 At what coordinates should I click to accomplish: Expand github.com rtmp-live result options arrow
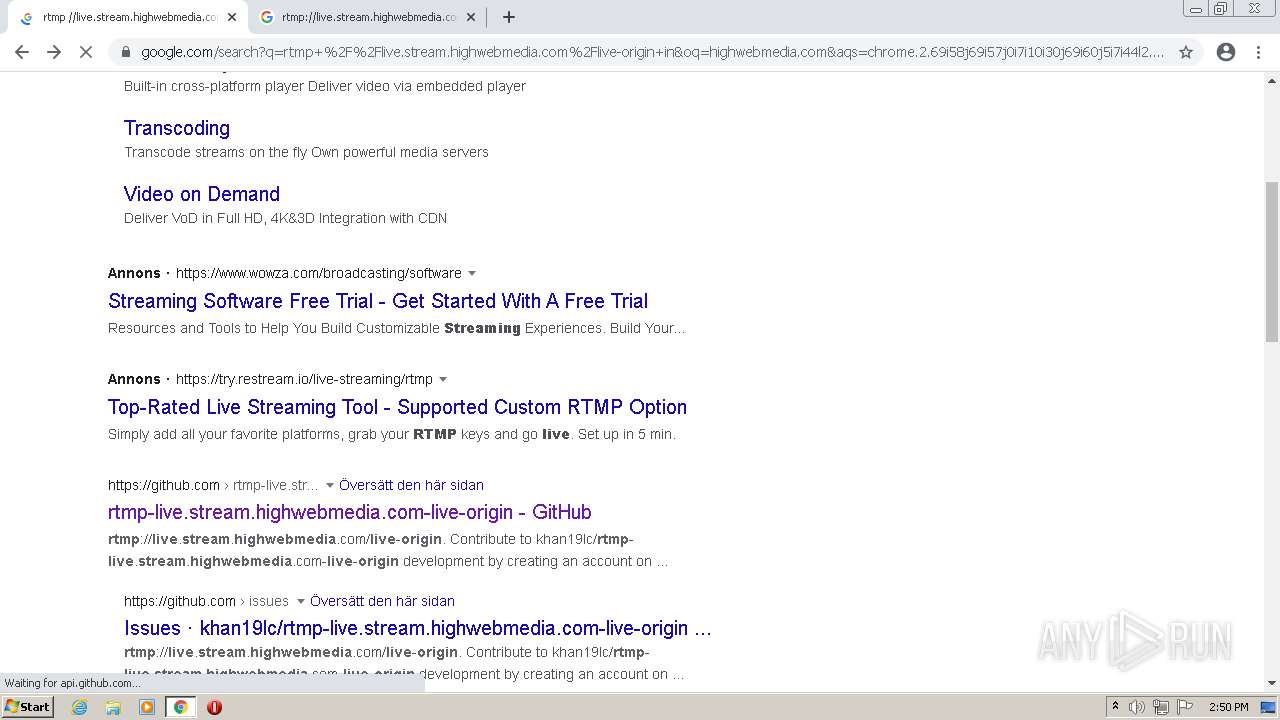[x=330, y=485]
